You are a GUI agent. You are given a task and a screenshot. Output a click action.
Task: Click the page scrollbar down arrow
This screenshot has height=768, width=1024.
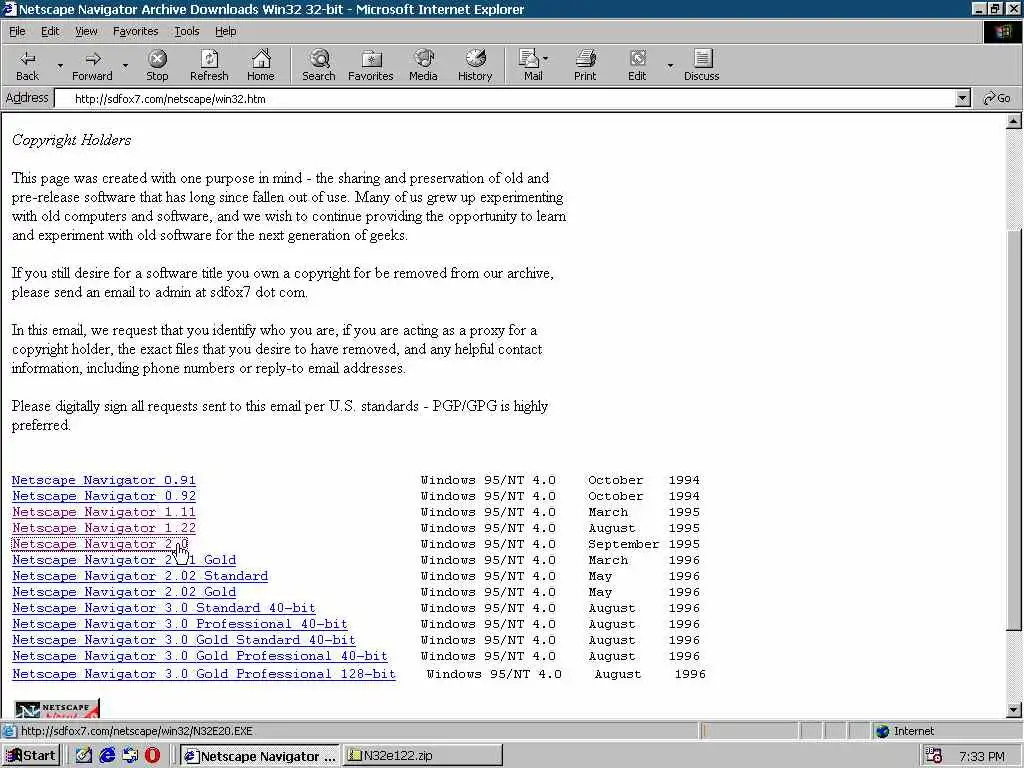[x=1014, y=710]
